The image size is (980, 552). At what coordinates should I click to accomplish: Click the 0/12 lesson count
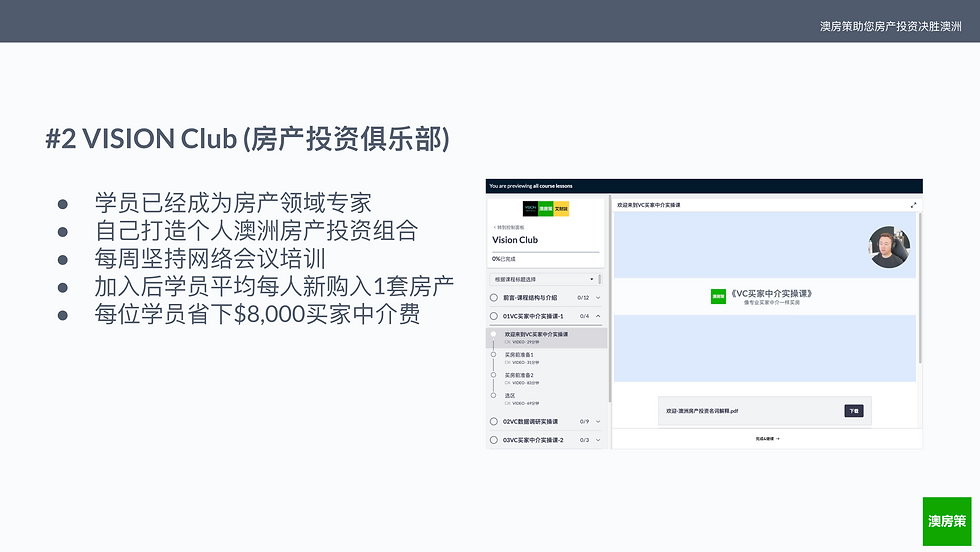click(583, 298)
